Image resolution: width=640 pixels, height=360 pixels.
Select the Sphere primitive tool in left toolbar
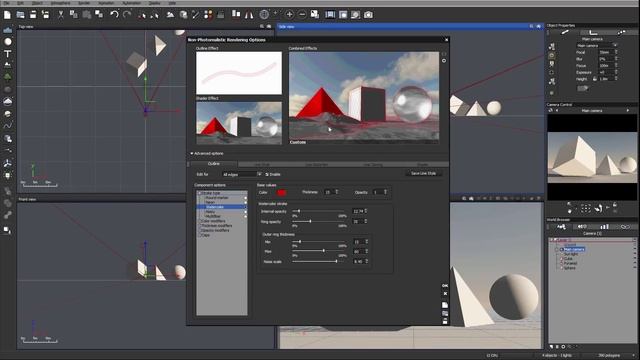point(8,42)
